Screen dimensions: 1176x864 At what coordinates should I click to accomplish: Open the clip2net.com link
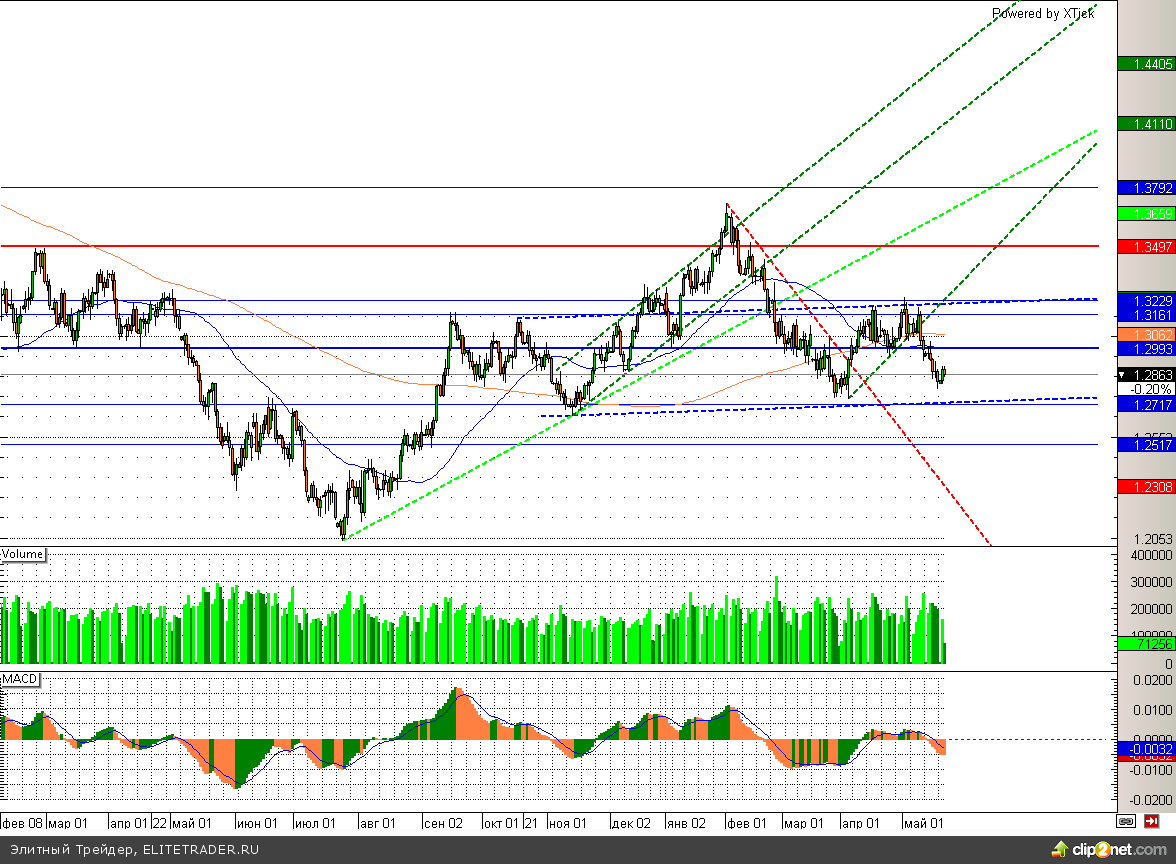coord(1108,850)
